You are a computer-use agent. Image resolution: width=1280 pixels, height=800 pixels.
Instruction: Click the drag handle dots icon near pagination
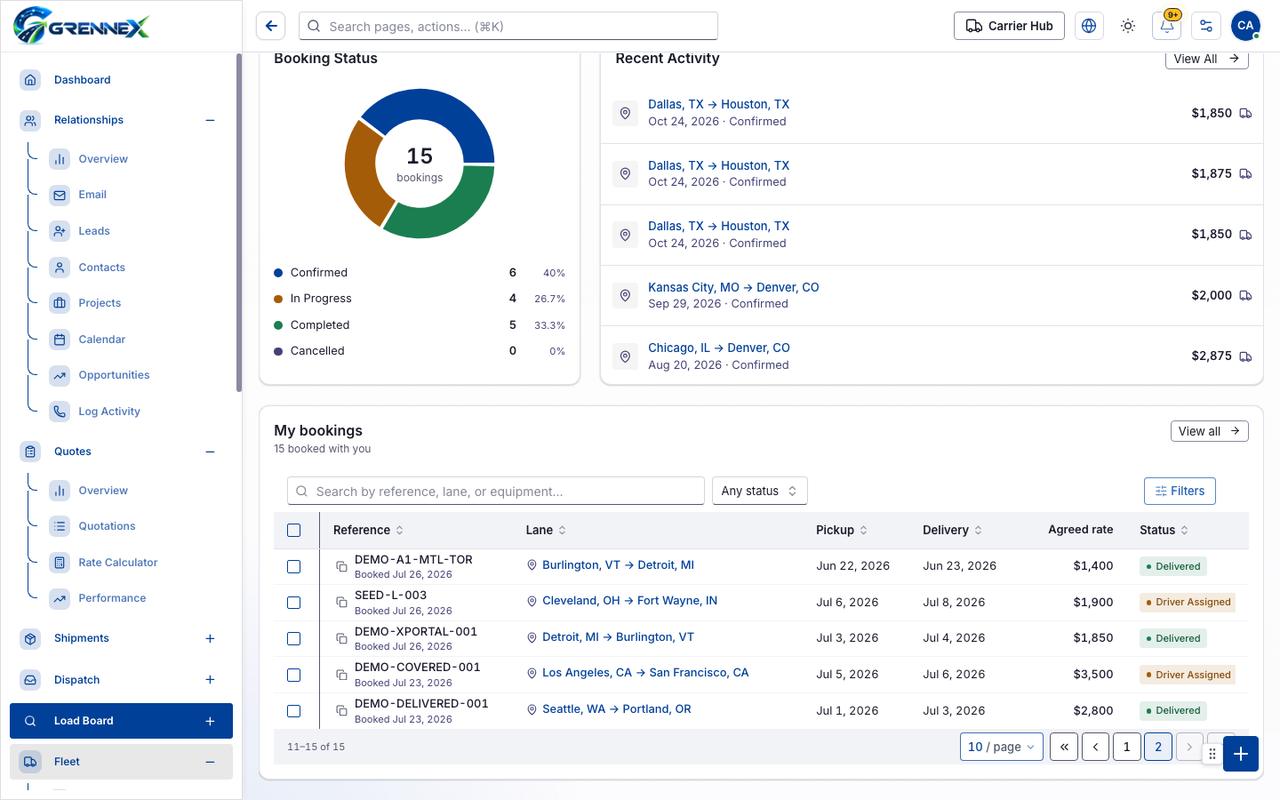1212,754
